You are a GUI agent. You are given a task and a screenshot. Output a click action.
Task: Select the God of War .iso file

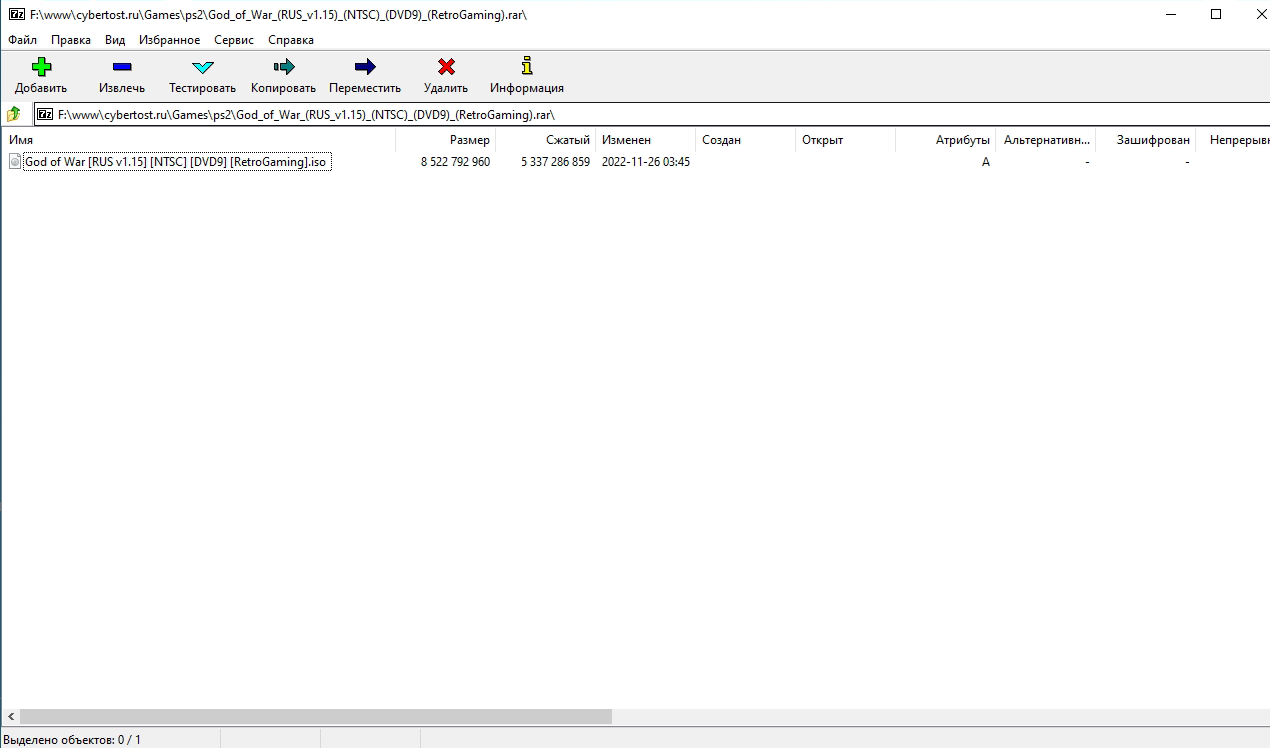(x=177, y=161)
